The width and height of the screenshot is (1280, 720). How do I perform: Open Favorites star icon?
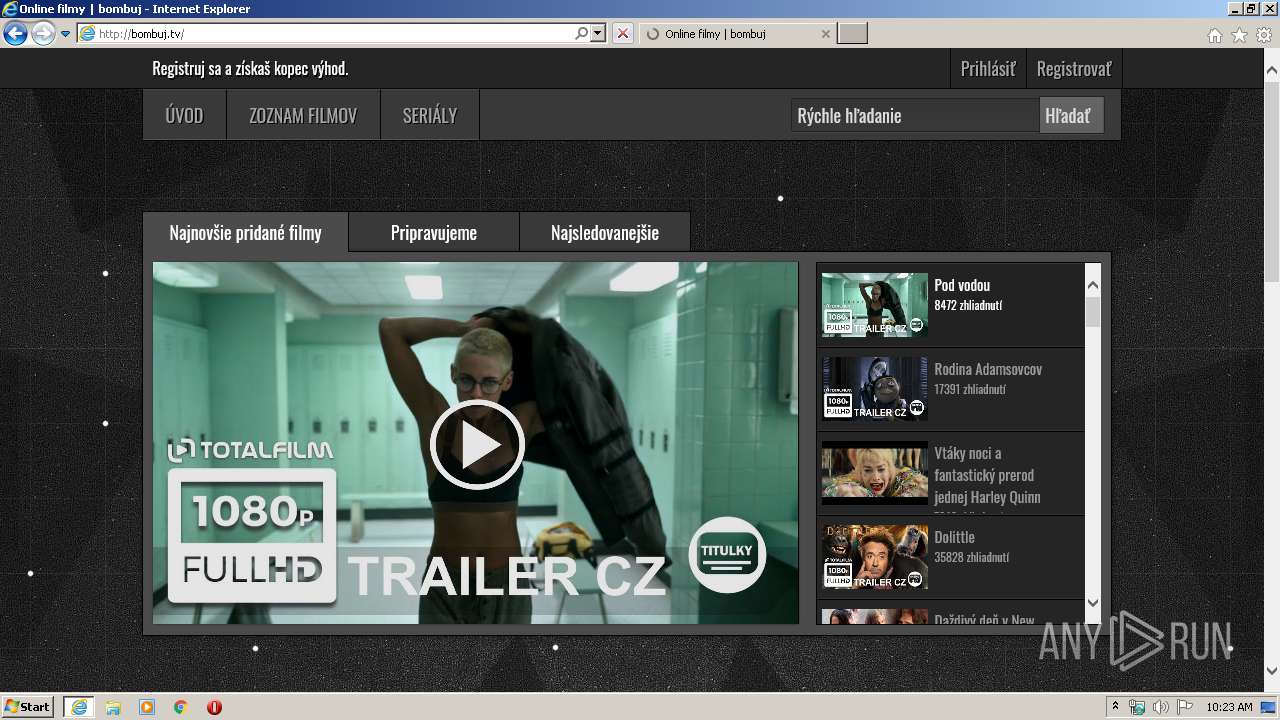click(1239, 35)
